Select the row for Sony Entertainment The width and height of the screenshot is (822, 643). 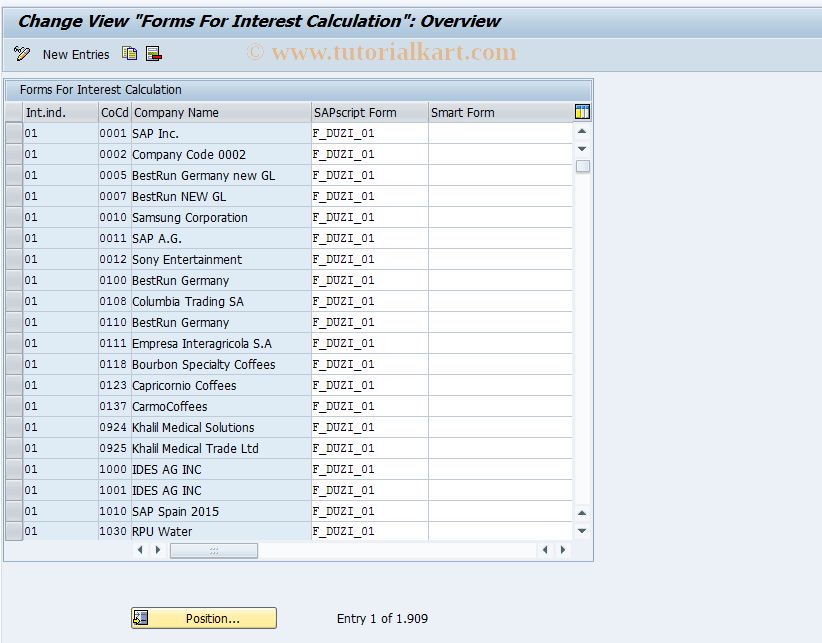[14, 259]
